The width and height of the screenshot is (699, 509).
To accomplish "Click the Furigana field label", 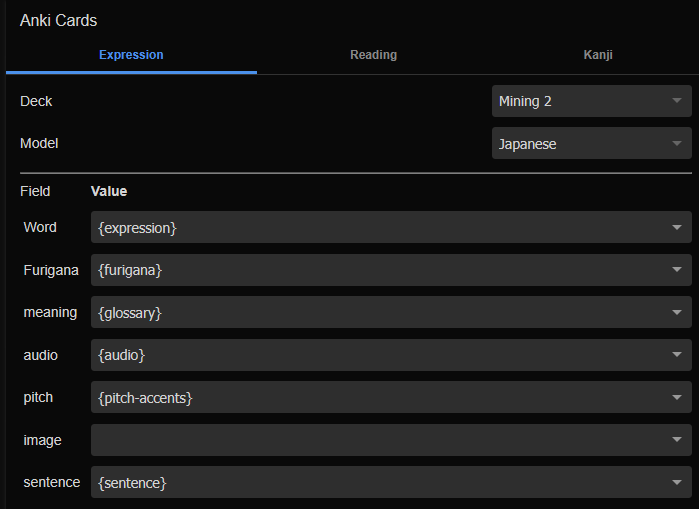I will tap(51, 270).
